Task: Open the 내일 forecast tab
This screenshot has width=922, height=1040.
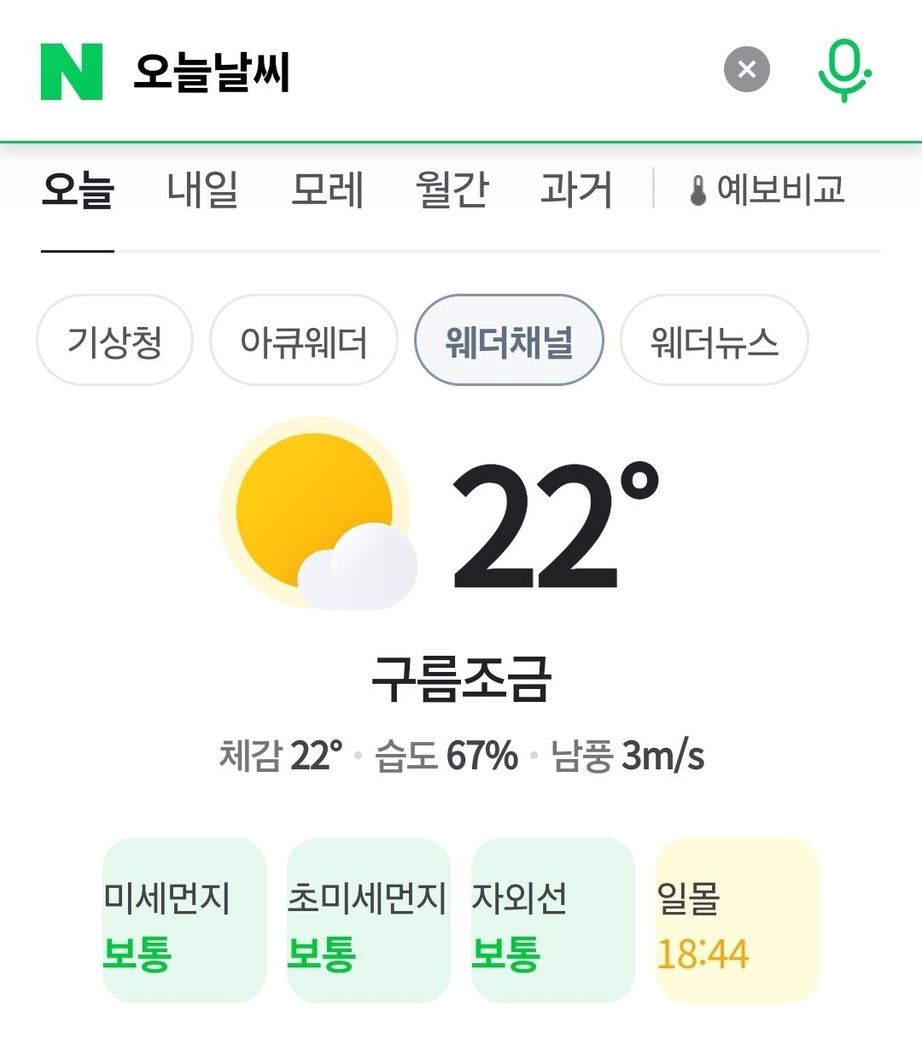Action: coord(202,190)
